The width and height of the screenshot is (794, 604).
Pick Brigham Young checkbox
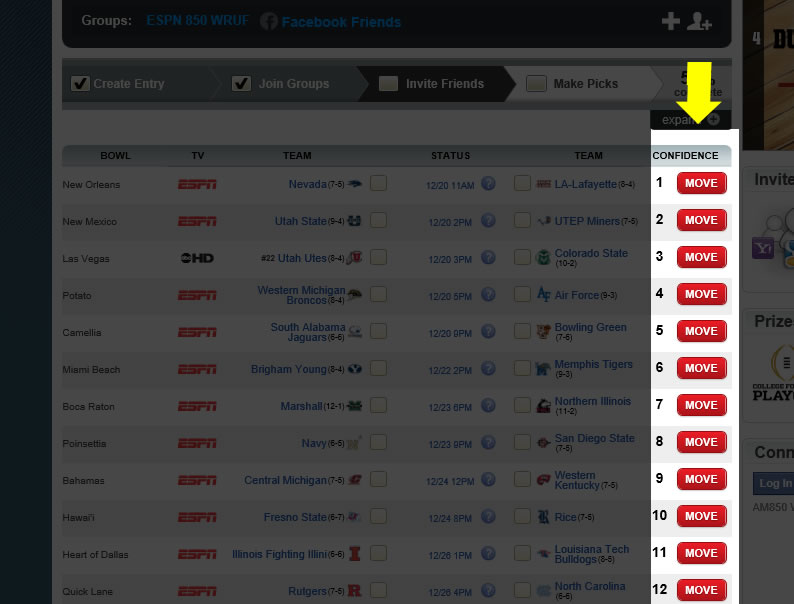pyautogui.click(x=378, y=368)
